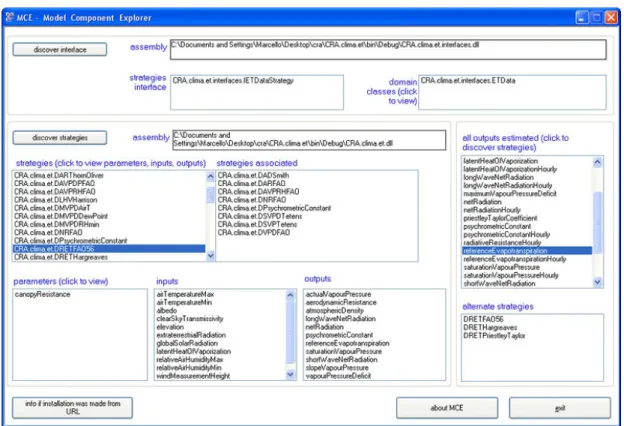This screenshot has height=426, width=624.
Task: Click the MCE title bar app icon
Action: coord(10,17)
